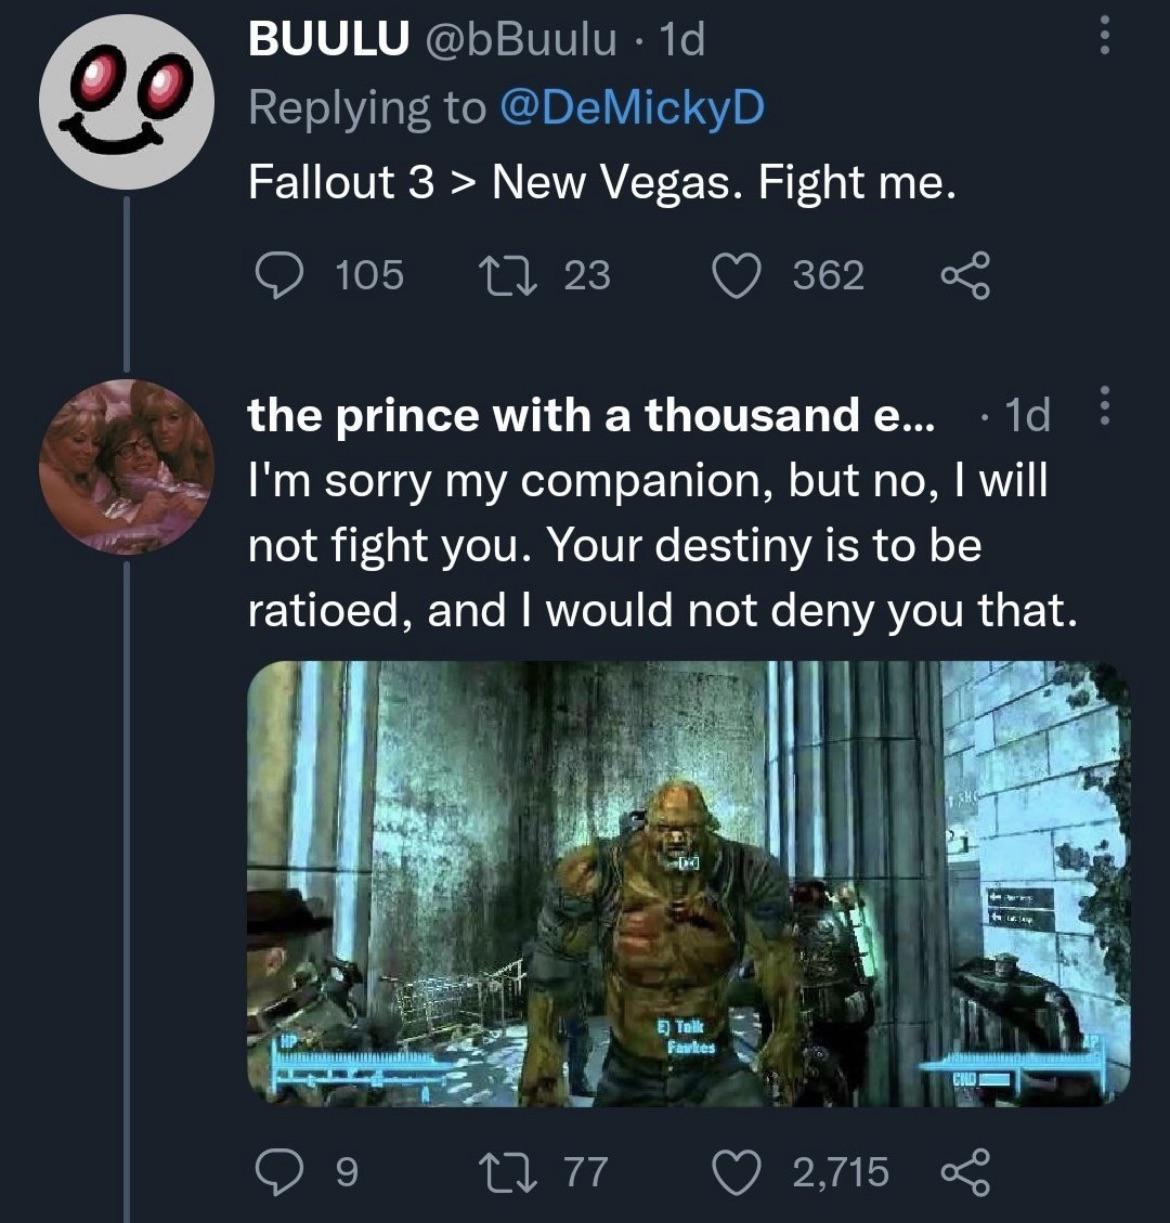Open more options for BUULU's tweet
This screenshot has height=1223, width=1170.
pos(1104,39)
